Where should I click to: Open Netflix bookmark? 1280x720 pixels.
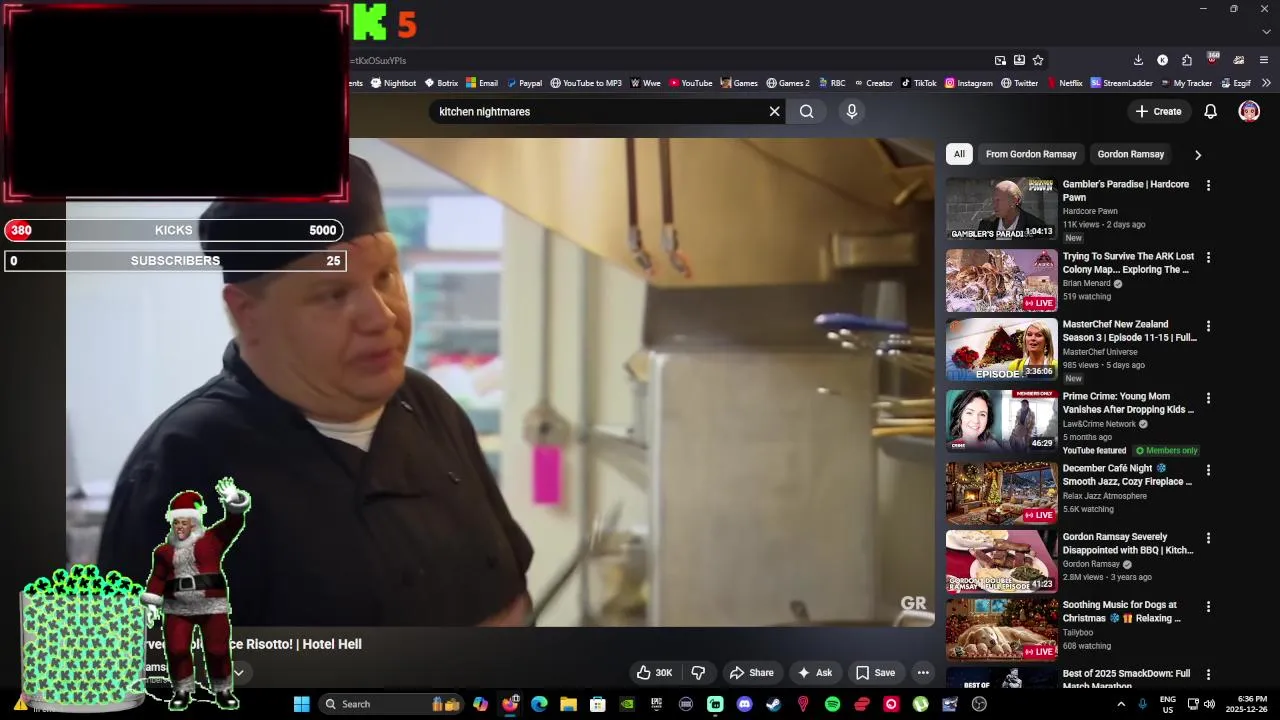point(1064,83)
